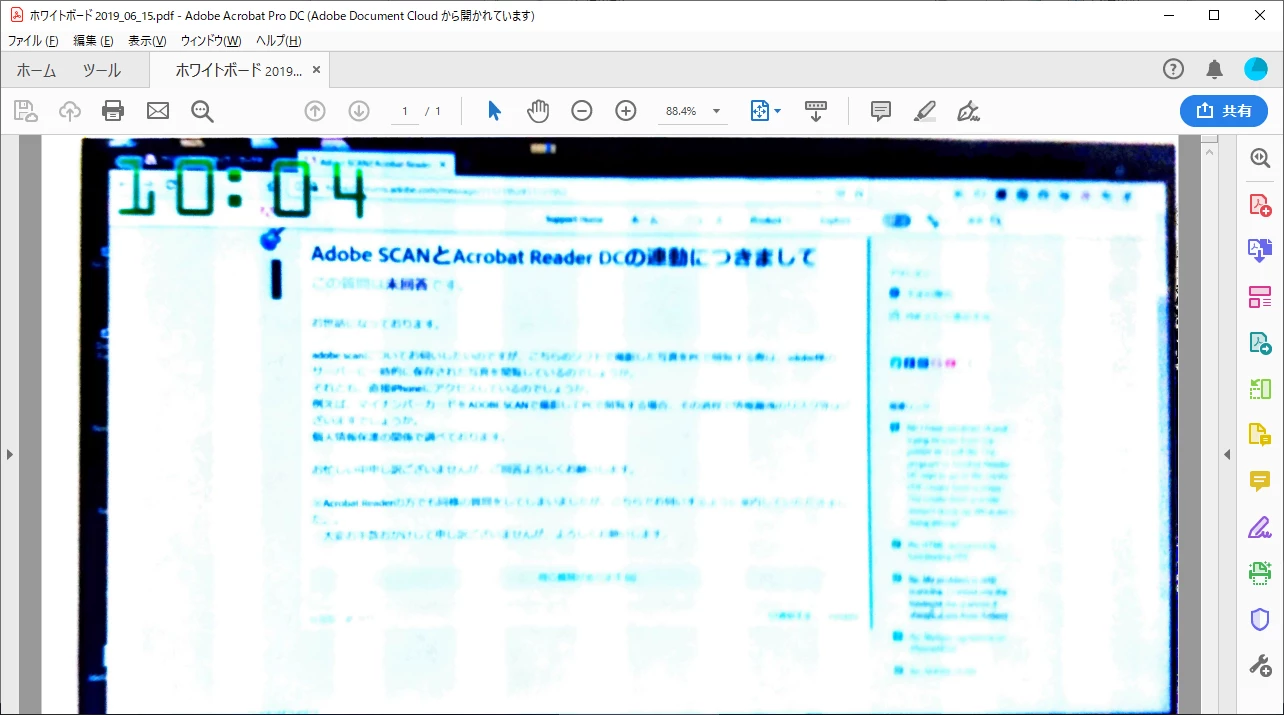Select the ホワイトボード 2019 document tab
This screenshot has width=1284, height=715.
click(x=238, y=70)
